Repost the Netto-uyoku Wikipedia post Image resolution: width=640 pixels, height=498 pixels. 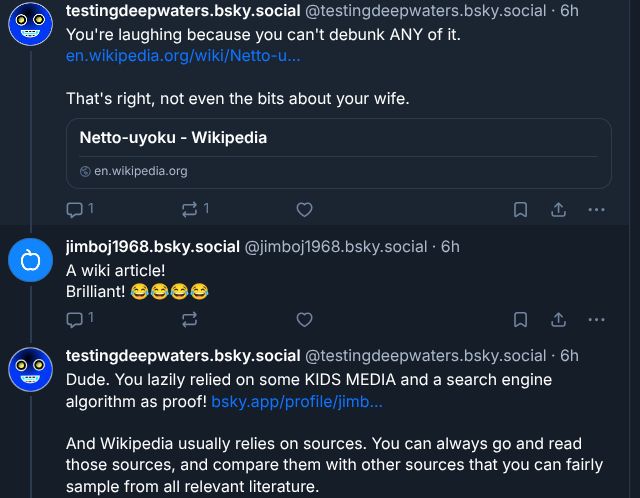click(189, 209)
